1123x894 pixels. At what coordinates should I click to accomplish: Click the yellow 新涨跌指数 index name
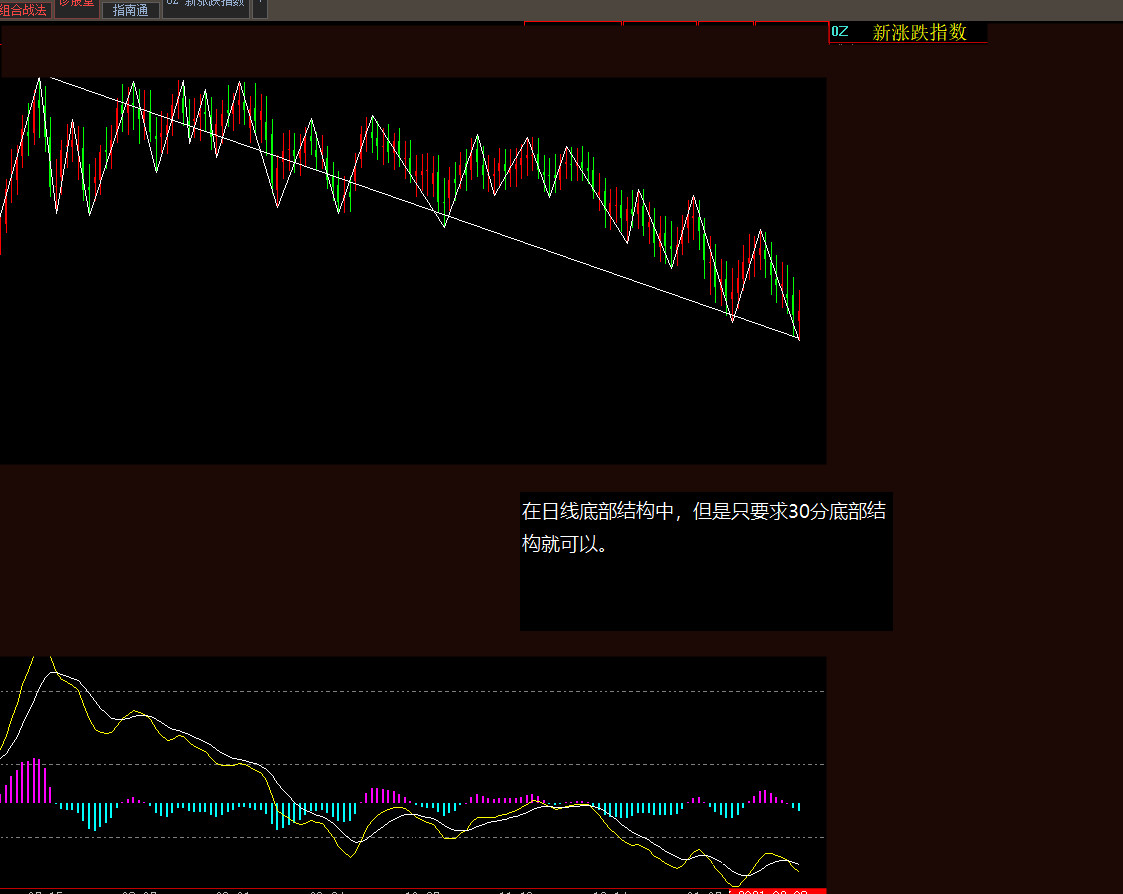[x=919, y=32]
